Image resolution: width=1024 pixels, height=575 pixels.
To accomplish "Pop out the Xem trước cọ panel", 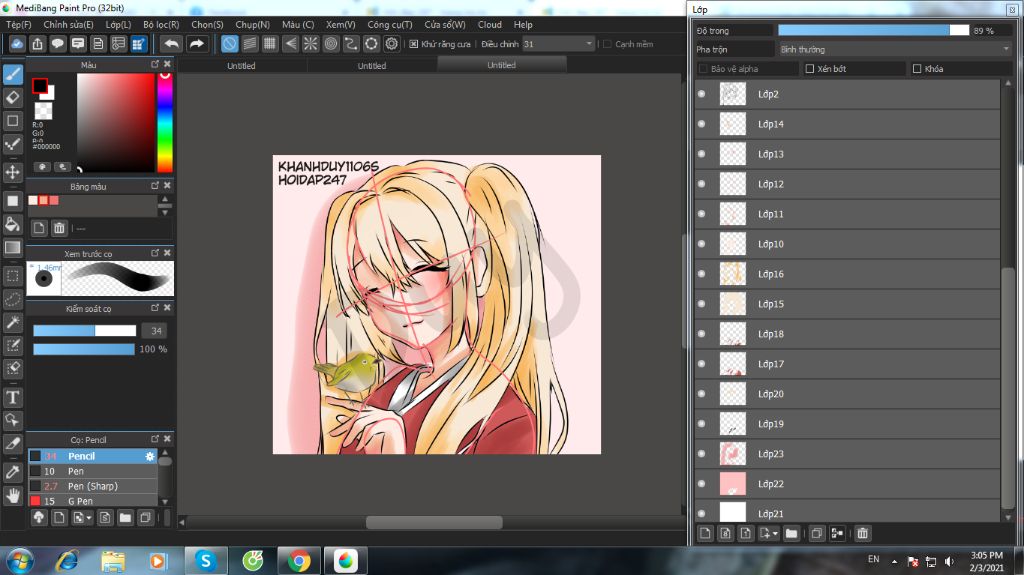I will (155, 253).
